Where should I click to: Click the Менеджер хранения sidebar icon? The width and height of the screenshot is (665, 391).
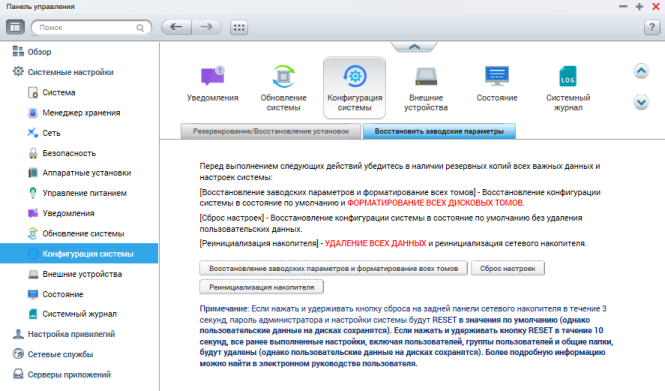tap(33, 113)
